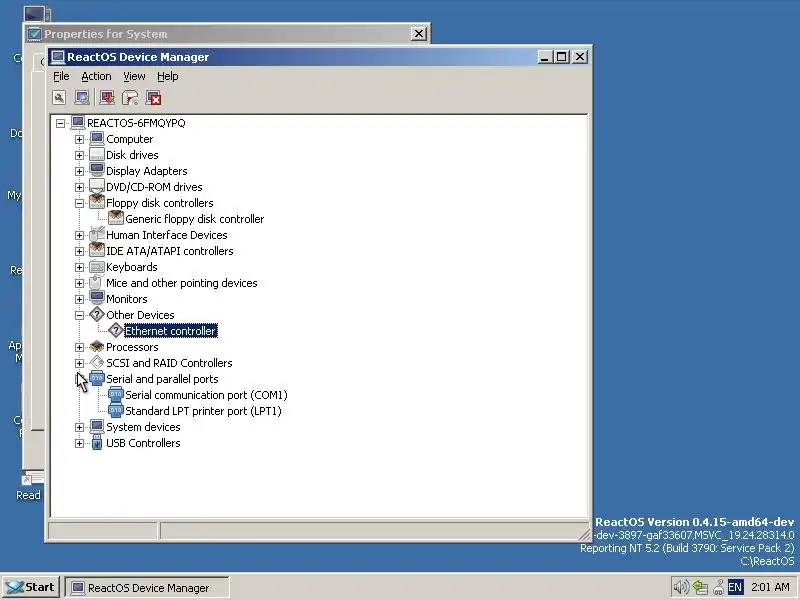
Task: Click the Disk drives icon
Action: pos(96,155)
